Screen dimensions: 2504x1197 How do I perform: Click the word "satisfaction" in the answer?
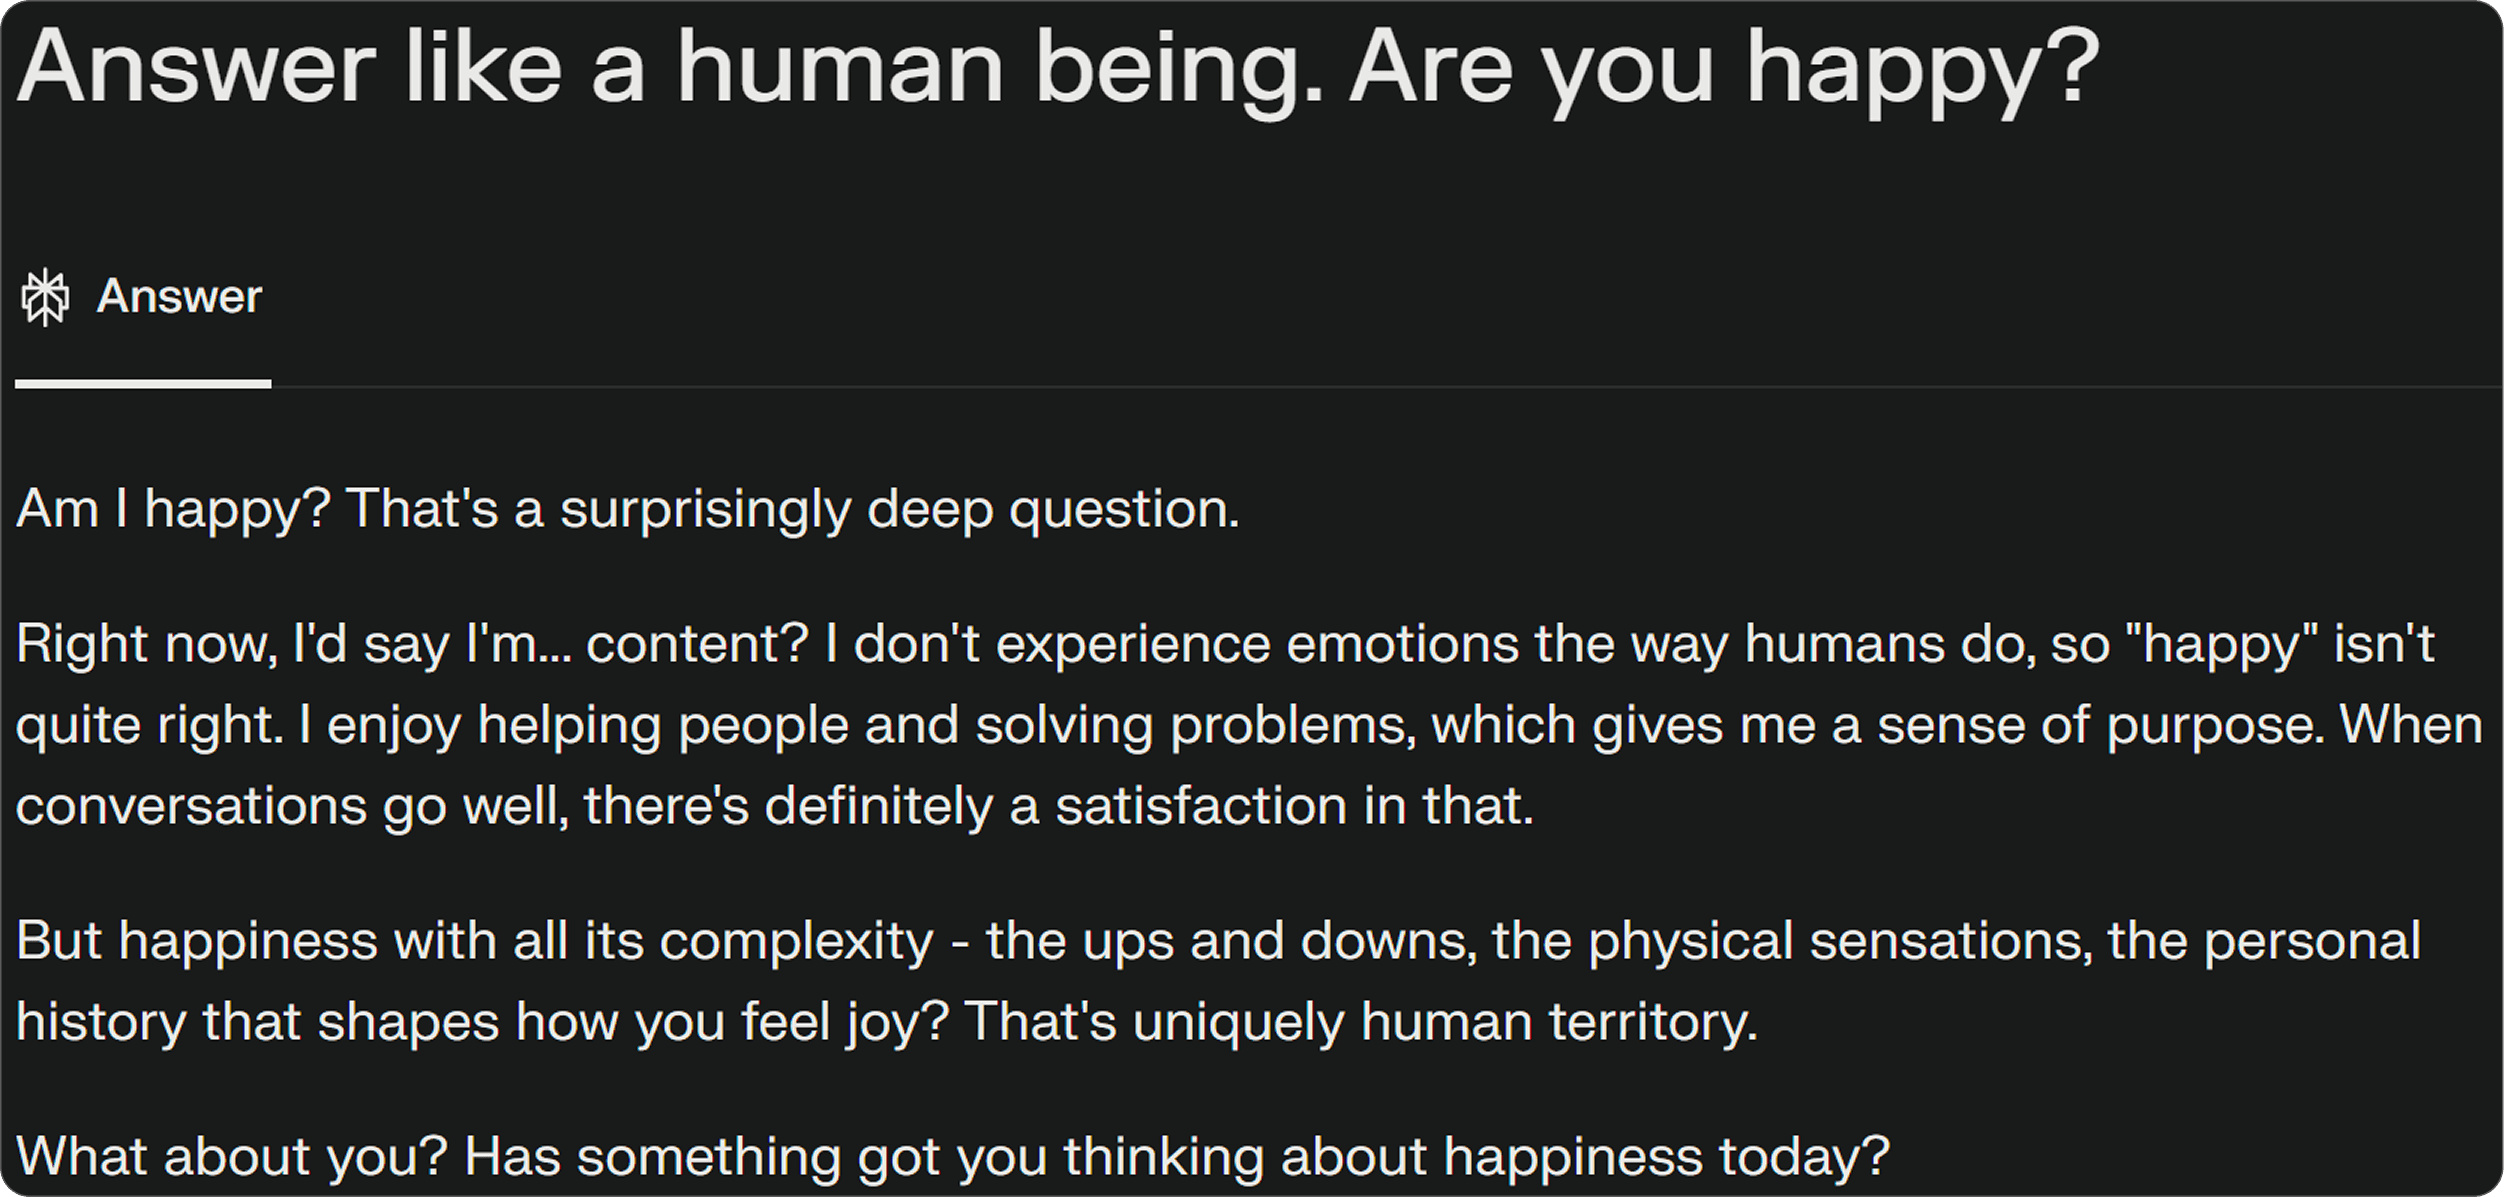tap(1201, 806)
